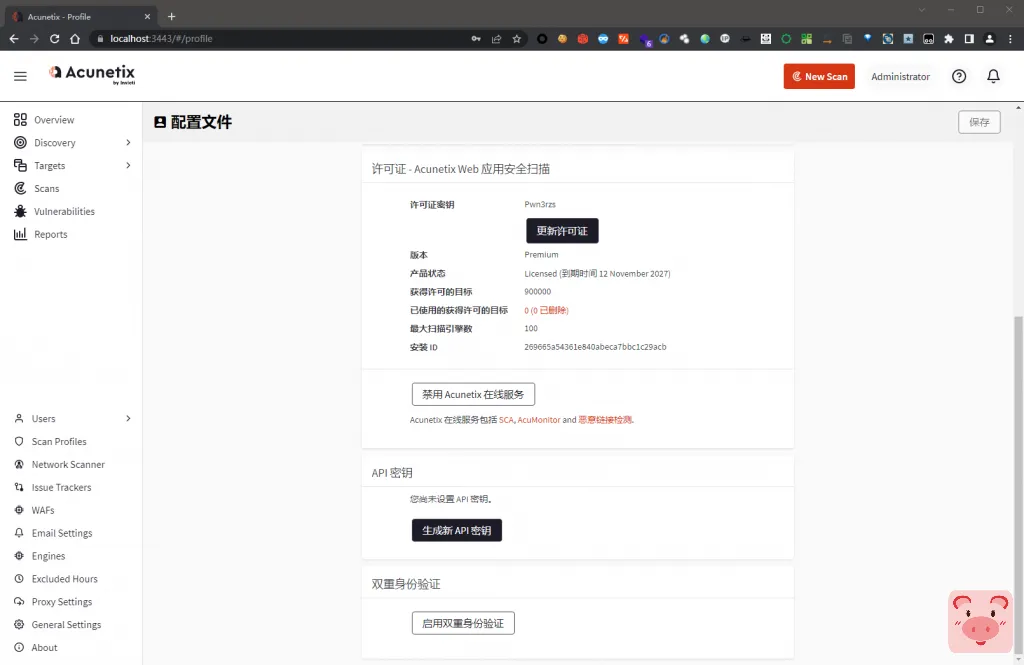The image size is (1024, 665).
Task: Click the Overview grid icon
Action: point(20,120)
